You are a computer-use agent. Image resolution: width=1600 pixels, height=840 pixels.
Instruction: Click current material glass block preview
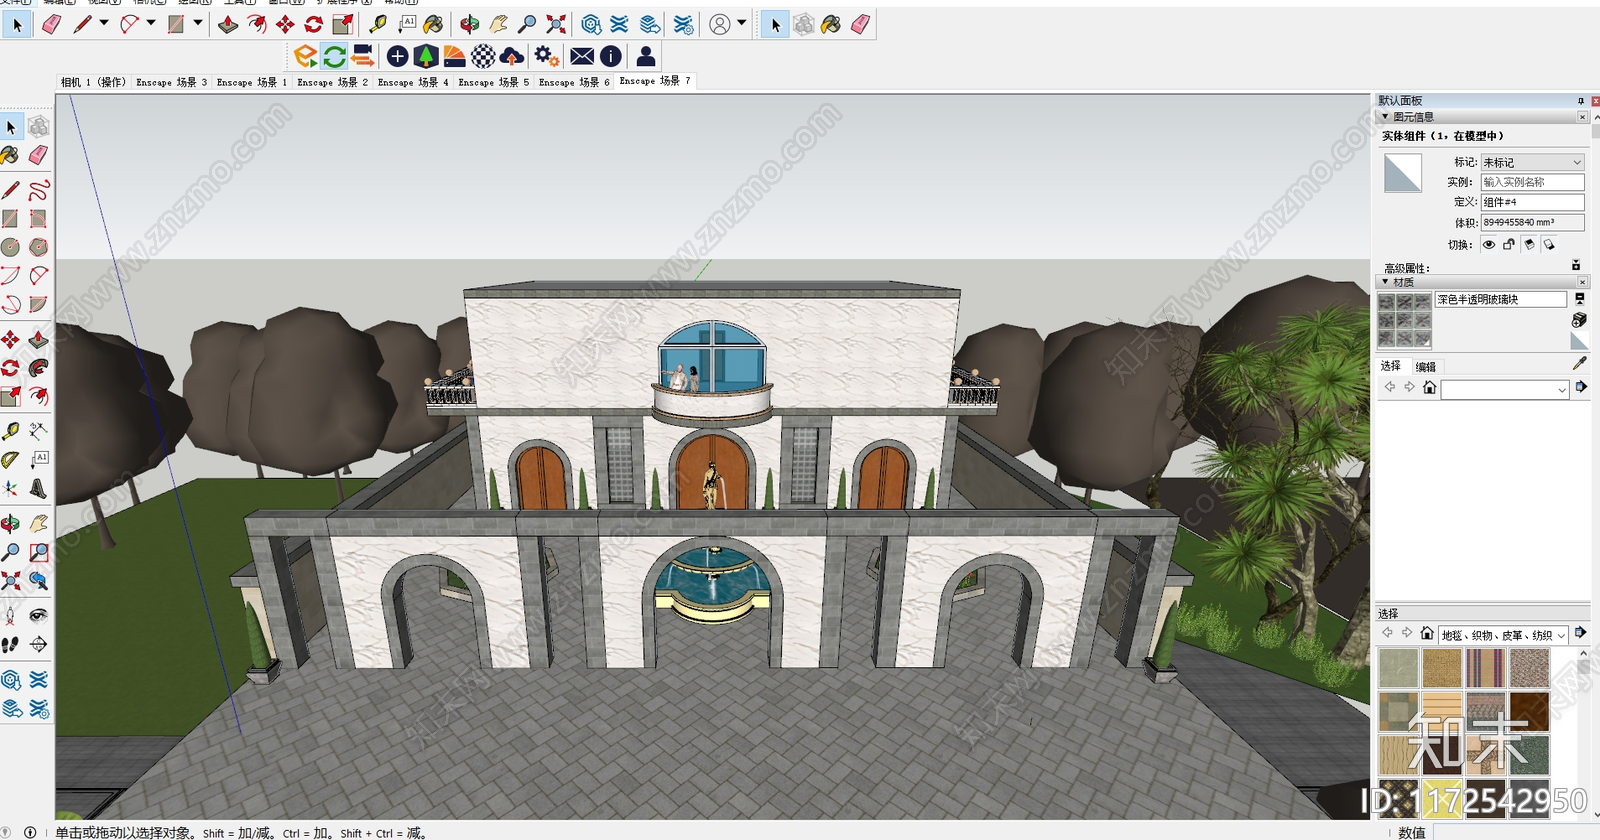click(x=1405, y=320)
